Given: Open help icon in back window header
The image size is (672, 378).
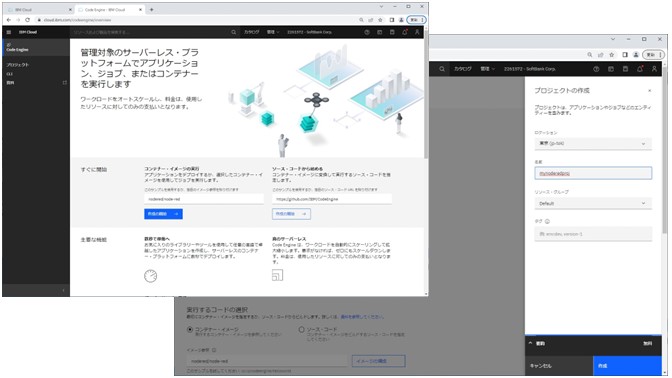Looking at the screenshot, I should pyautogui.click(x=596, y=69).
